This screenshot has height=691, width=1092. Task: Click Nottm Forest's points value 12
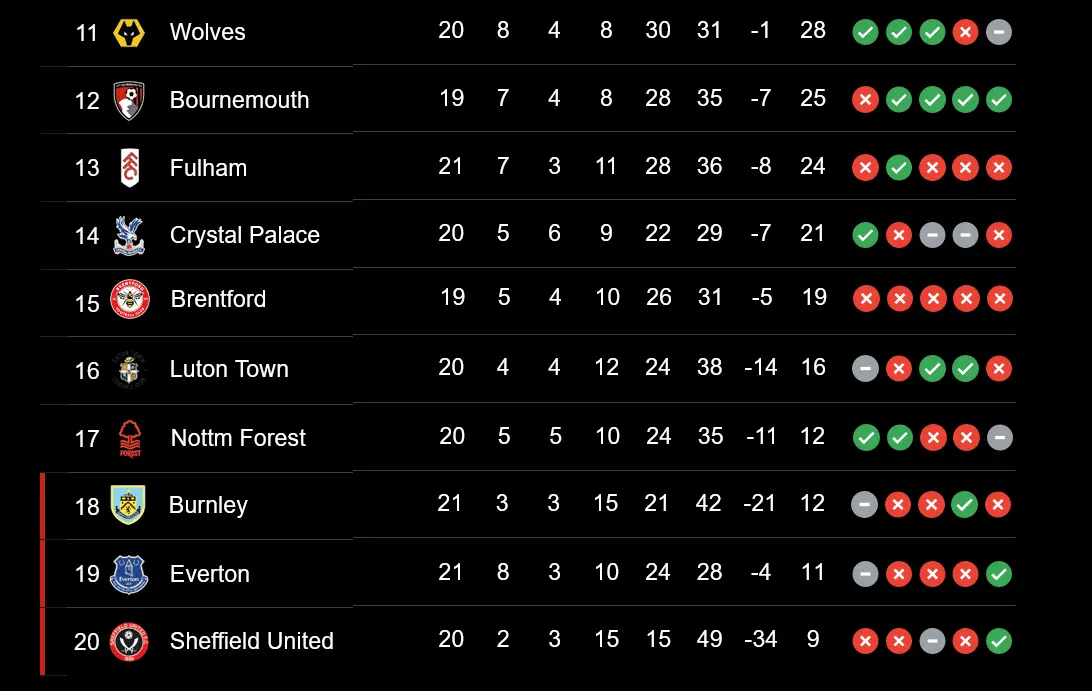point(812,436)
